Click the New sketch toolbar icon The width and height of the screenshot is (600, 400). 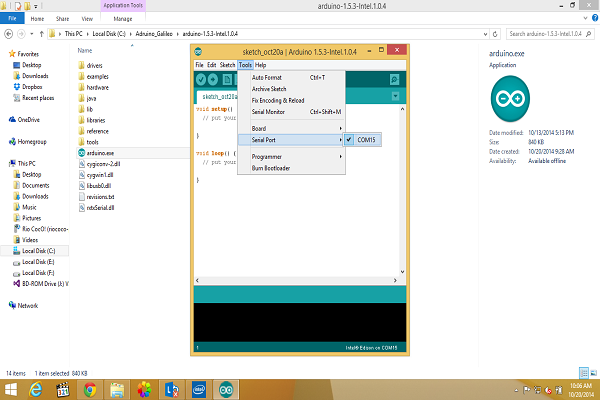[x=227, y=79]
